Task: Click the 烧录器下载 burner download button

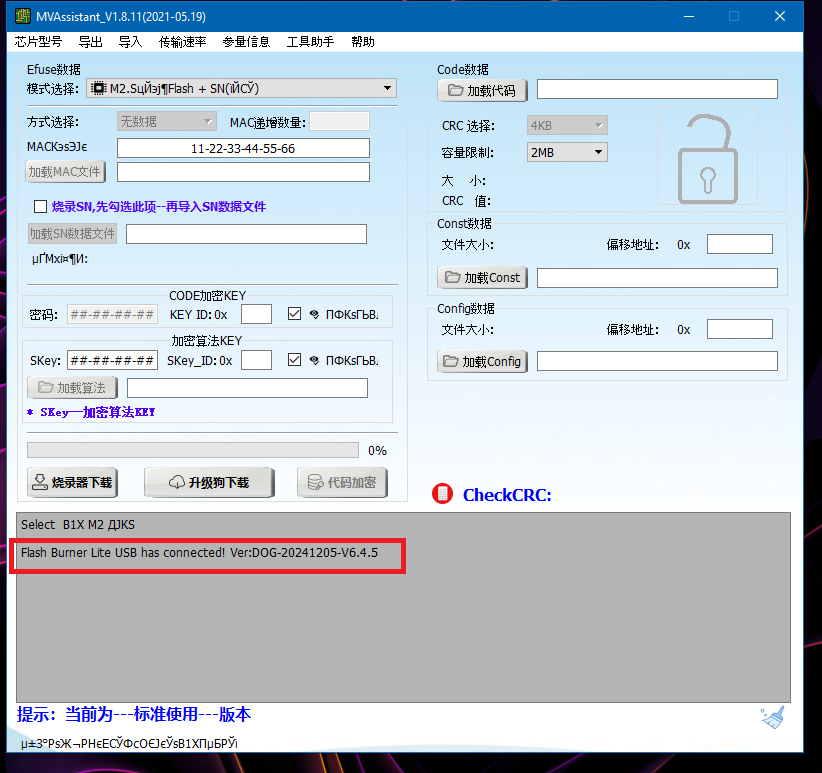Action: pyautogui.click(x=73, y=483)
